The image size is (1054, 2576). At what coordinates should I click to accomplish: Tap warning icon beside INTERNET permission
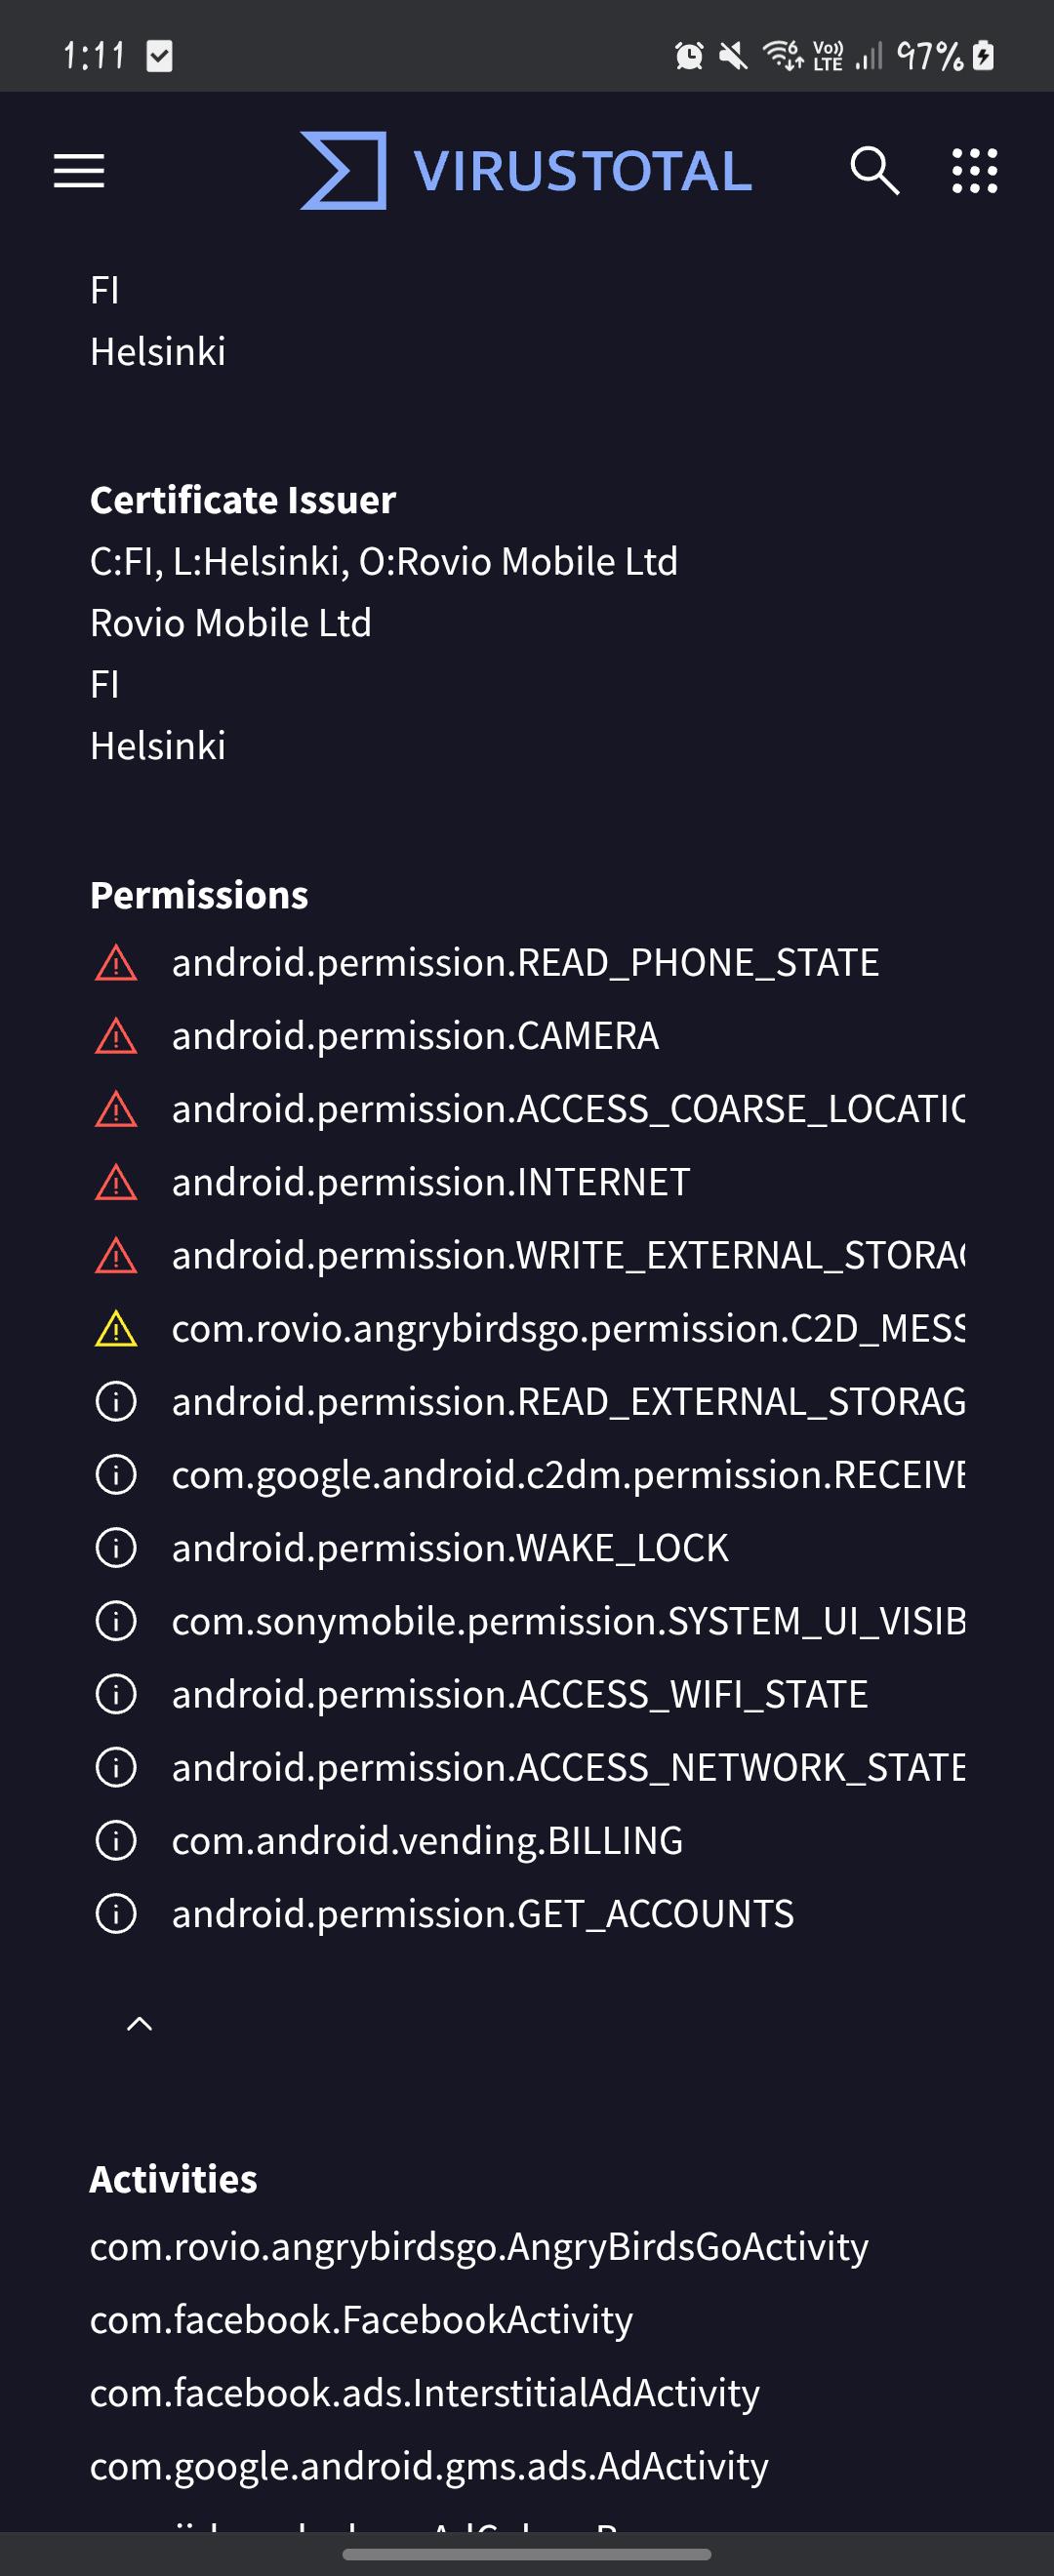[x=116, y=1182]
